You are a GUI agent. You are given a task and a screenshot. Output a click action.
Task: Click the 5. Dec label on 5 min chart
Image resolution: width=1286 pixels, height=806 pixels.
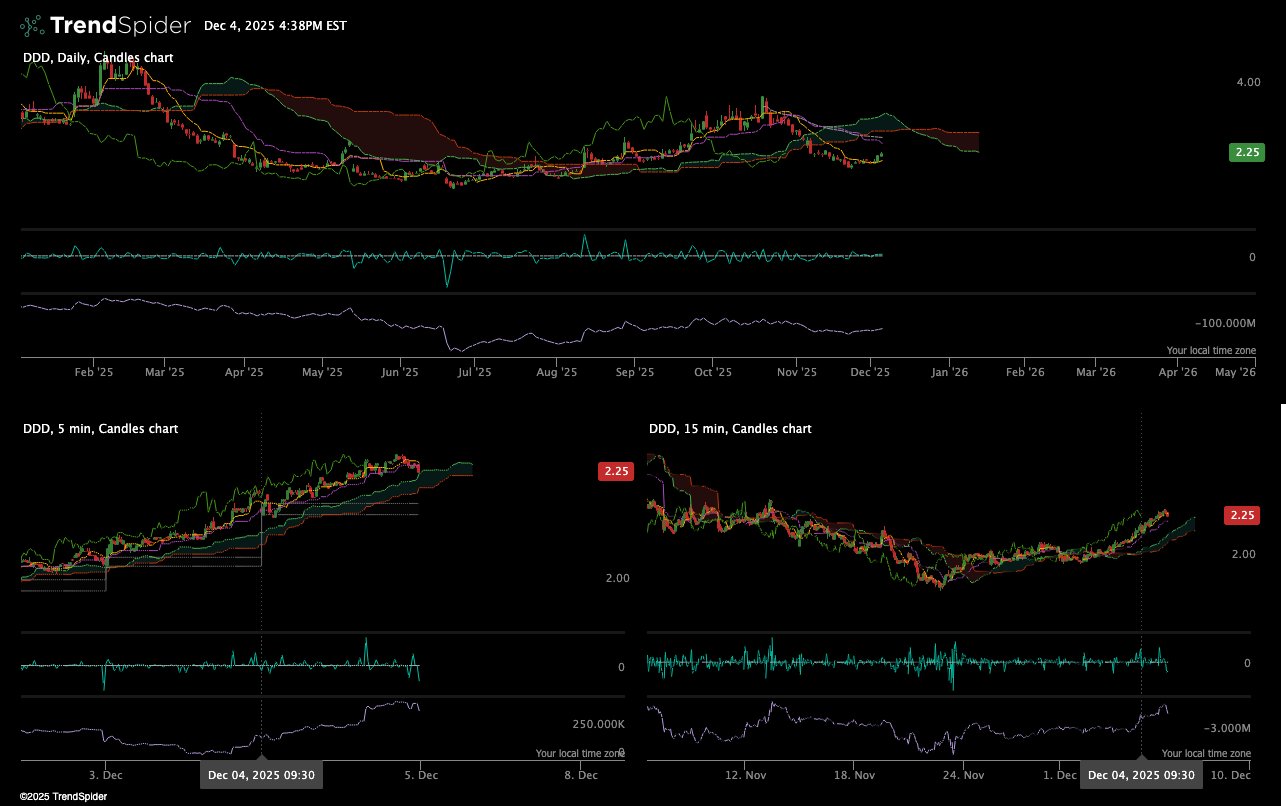click(421, 775)
